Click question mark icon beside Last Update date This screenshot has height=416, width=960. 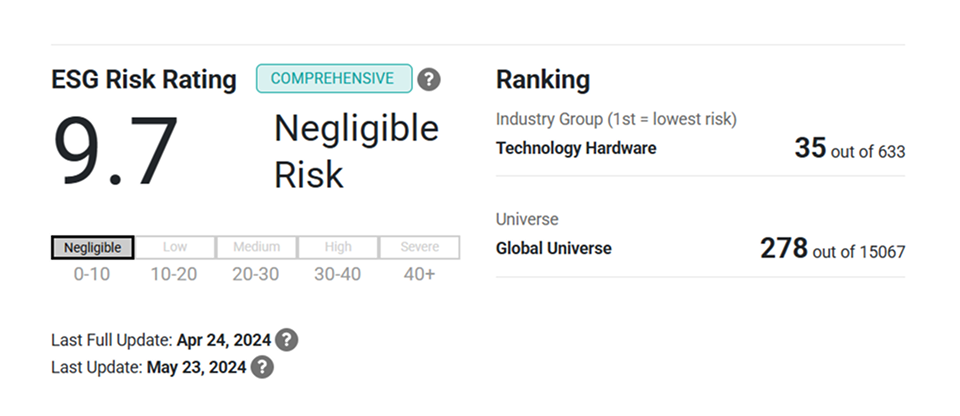[262, 367]
